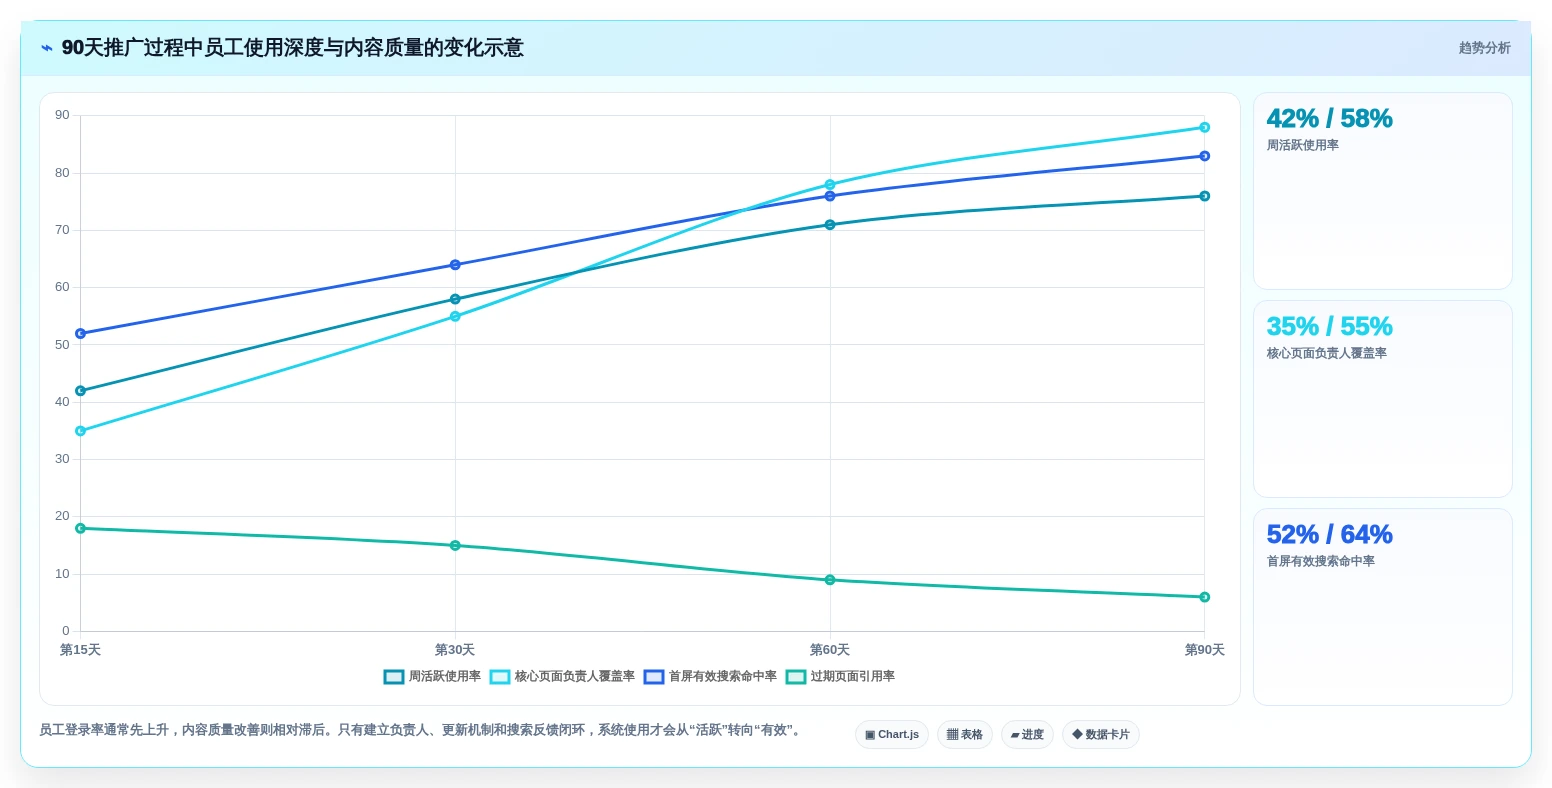The image size is (1552, 788).
Task: Click 过期页面引用率 point at 第60天 (9)
Action: [x=830, y=580]
